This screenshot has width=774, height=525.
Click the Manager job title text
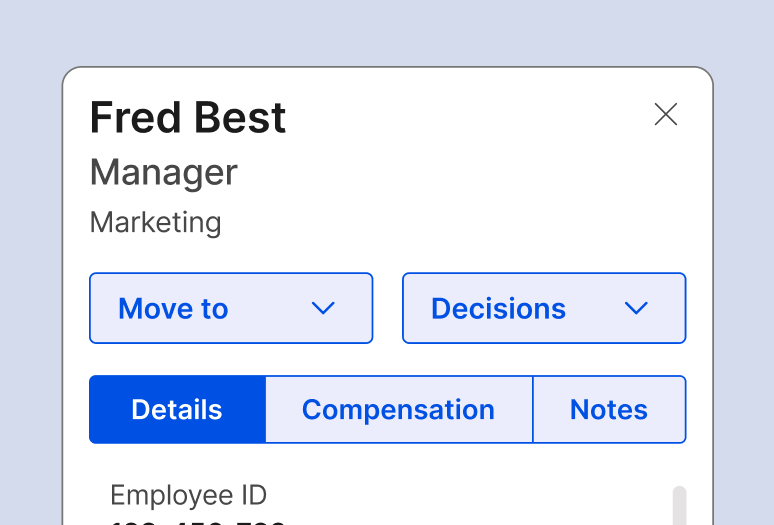coord(164,173)
